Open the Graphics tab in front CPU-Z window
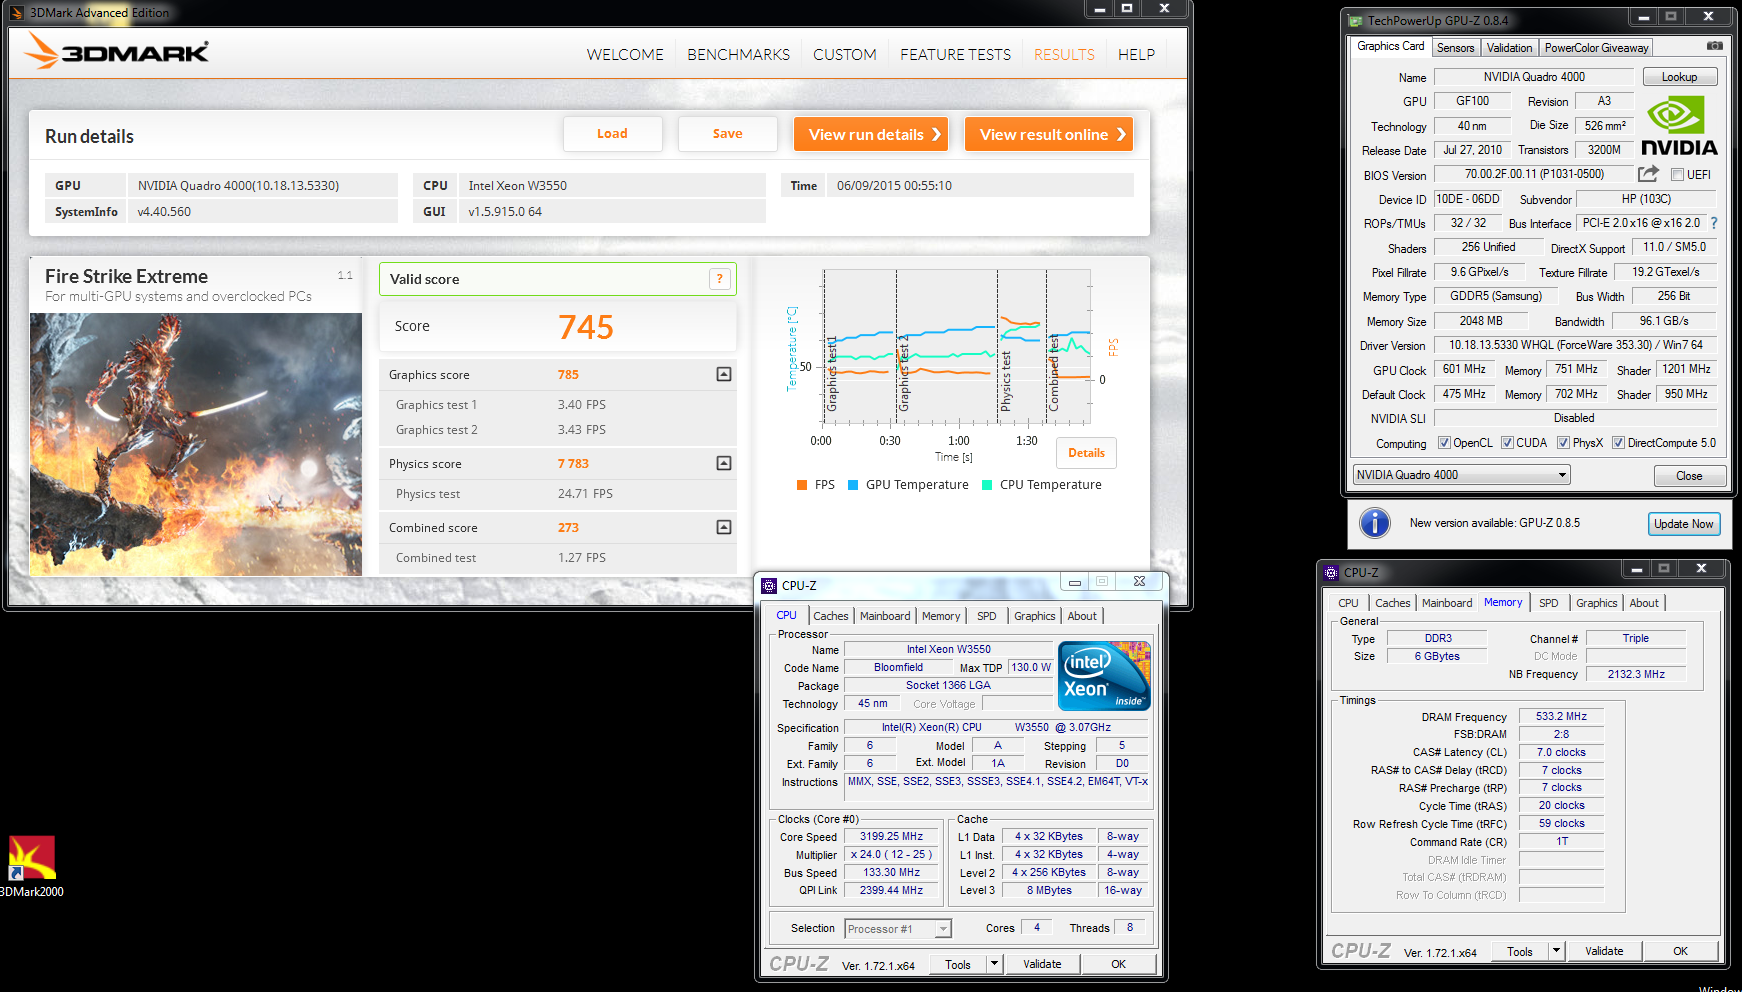Screen dimensions: 1742x992 click(x=1034, y=616)
